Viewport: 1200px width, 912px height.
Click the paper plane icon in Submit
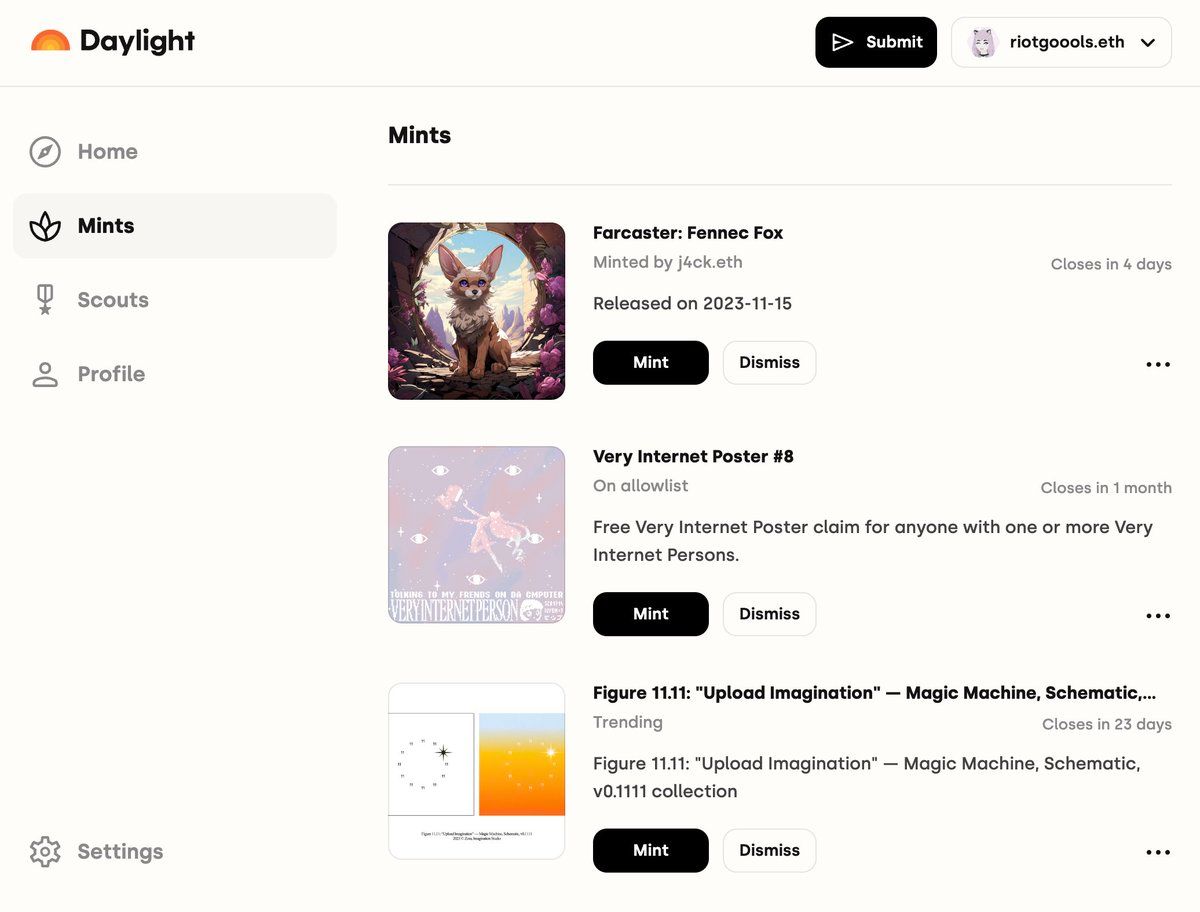(x=843, y=42)
